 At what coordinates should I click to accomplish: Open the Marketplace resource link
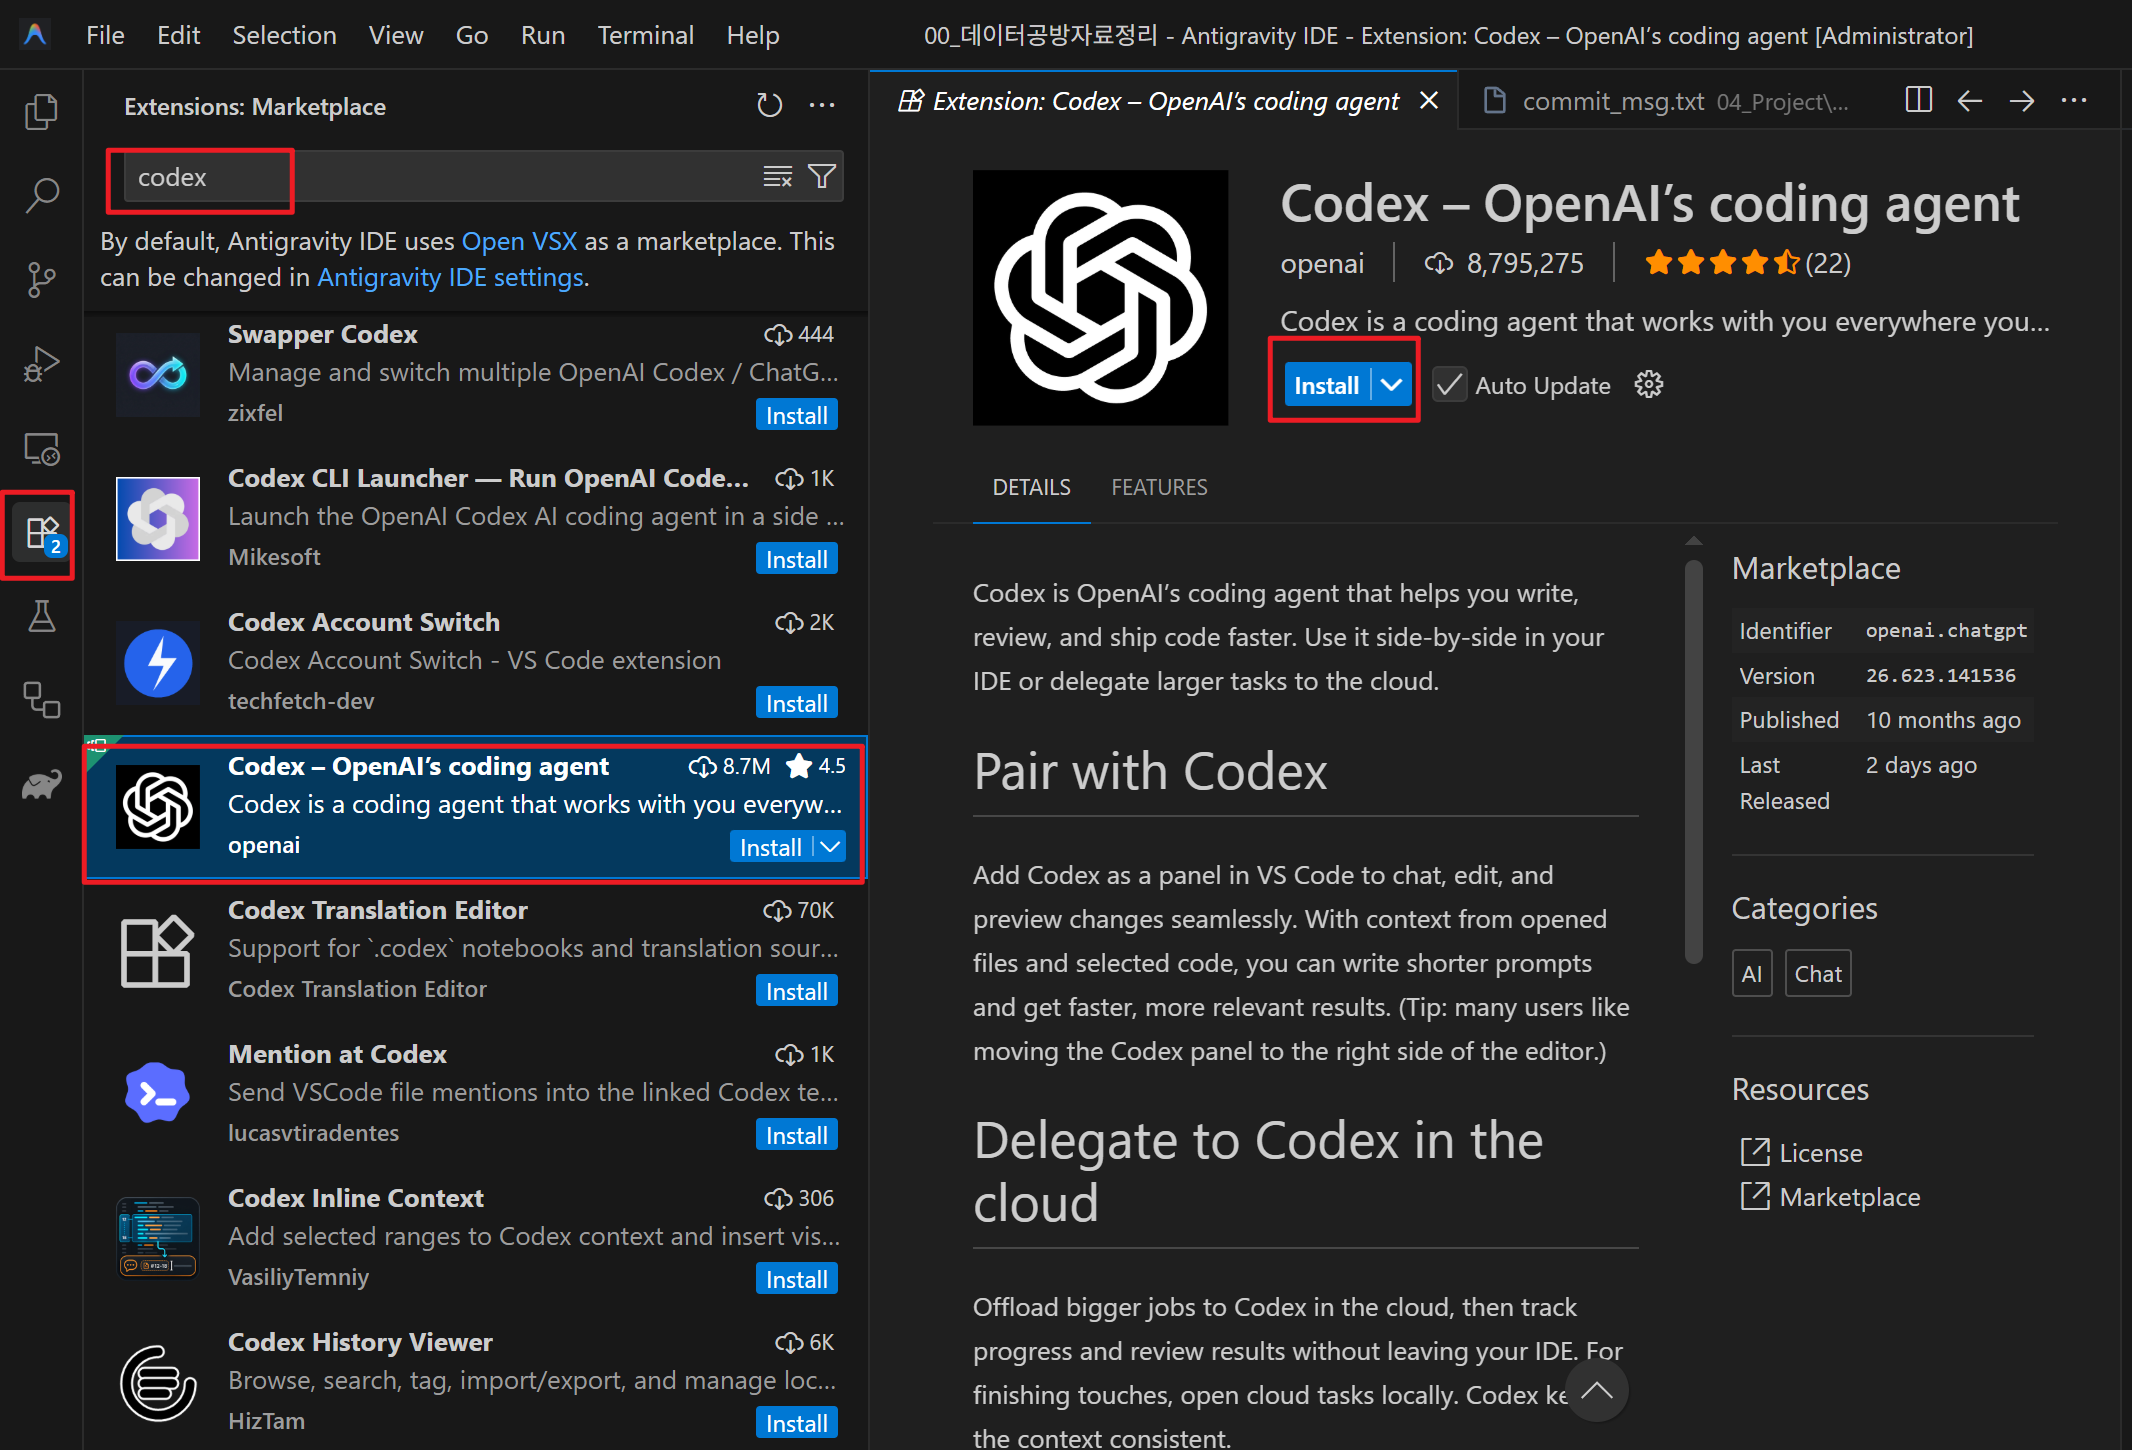click(1849, 1197)
